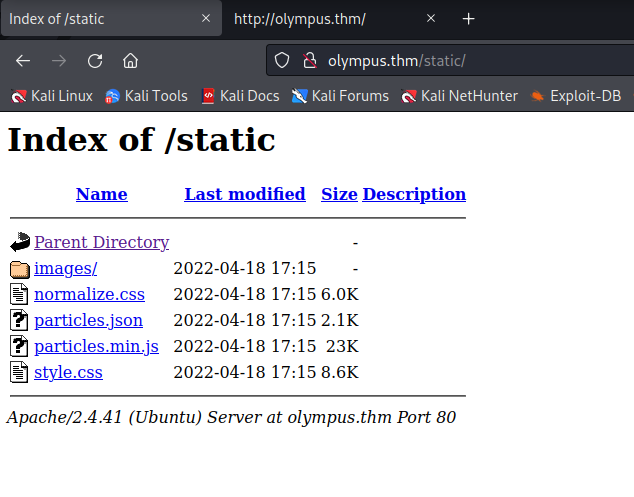Viewport: 634px width, 497px height.
Task: Click the modified date in the normalize.css row
Action: (245, 294)
